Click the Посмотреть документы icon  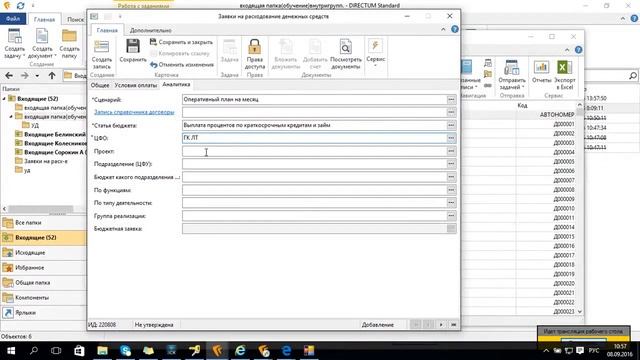pyautogui.click(x=345, y=54)
